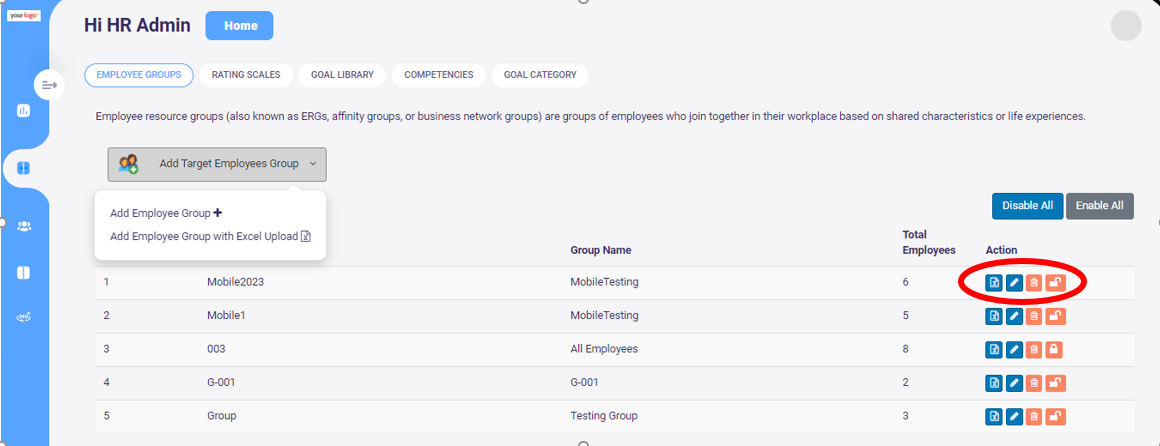
Task: Open the dashboard chart icon in sidebar
Action: tap(23, 111)
